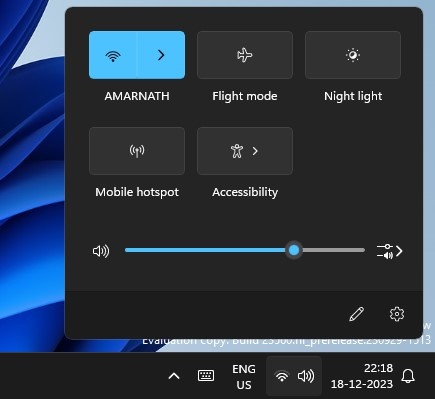Edit quick settings with pencil icon
The width and height of the screenshot is (435, 399).
[356, 314]
